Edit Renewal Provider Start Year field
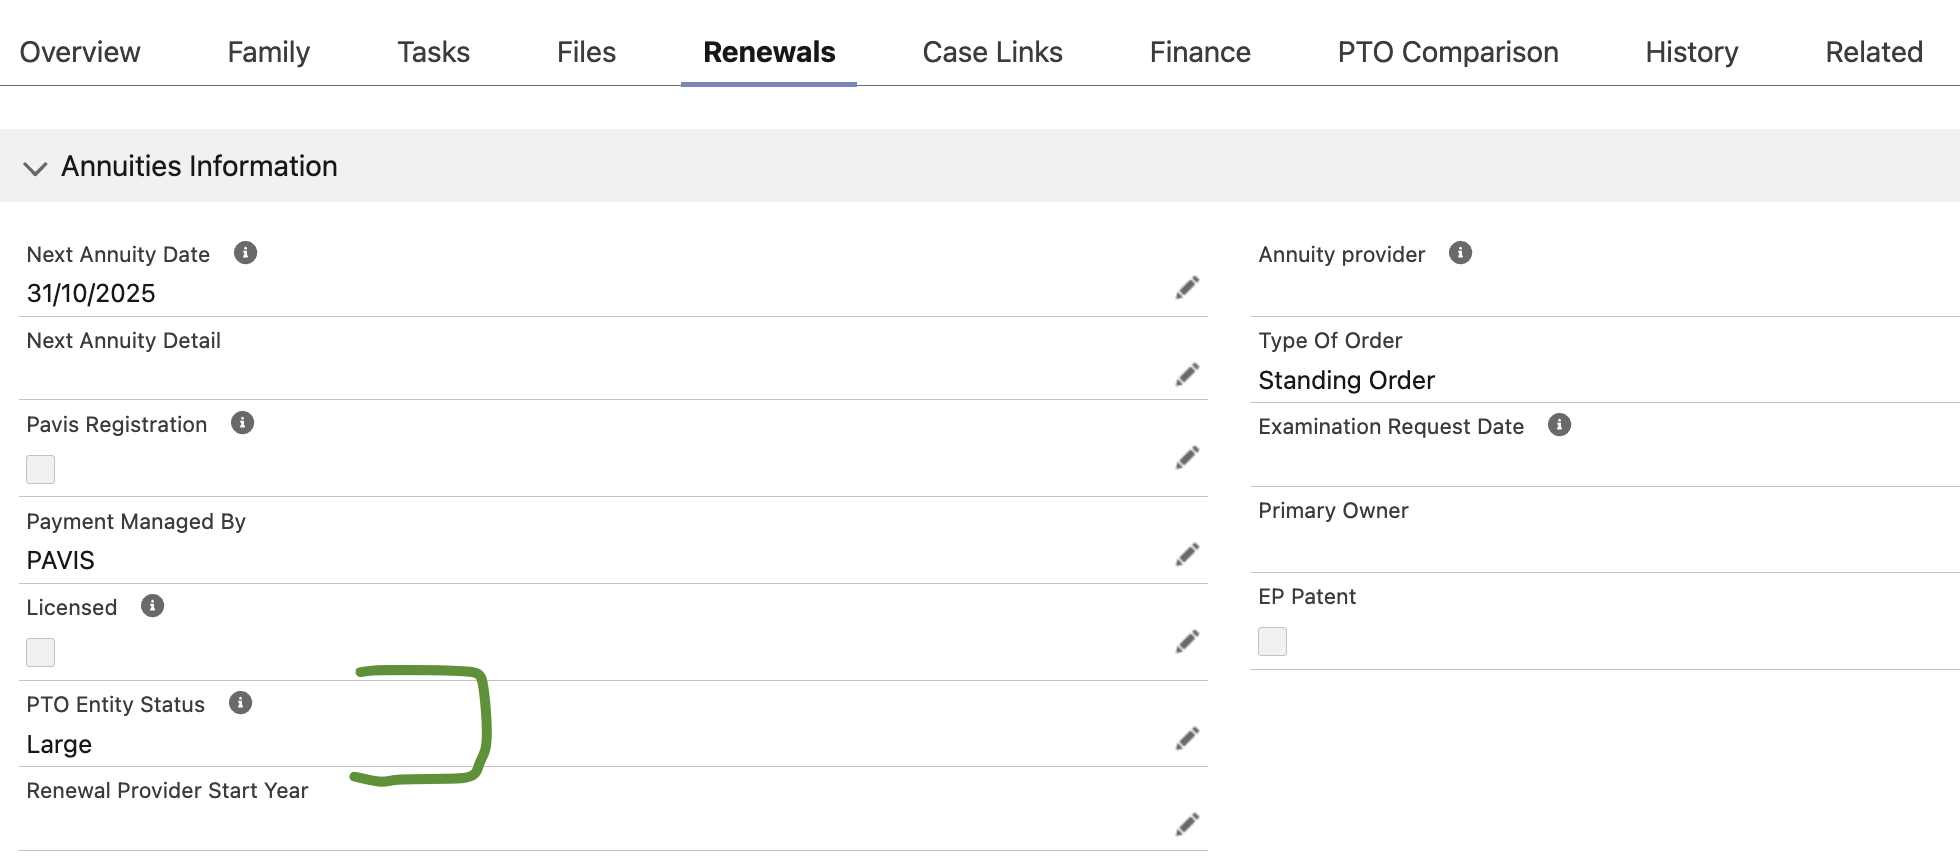 (x=1187, y=825)
